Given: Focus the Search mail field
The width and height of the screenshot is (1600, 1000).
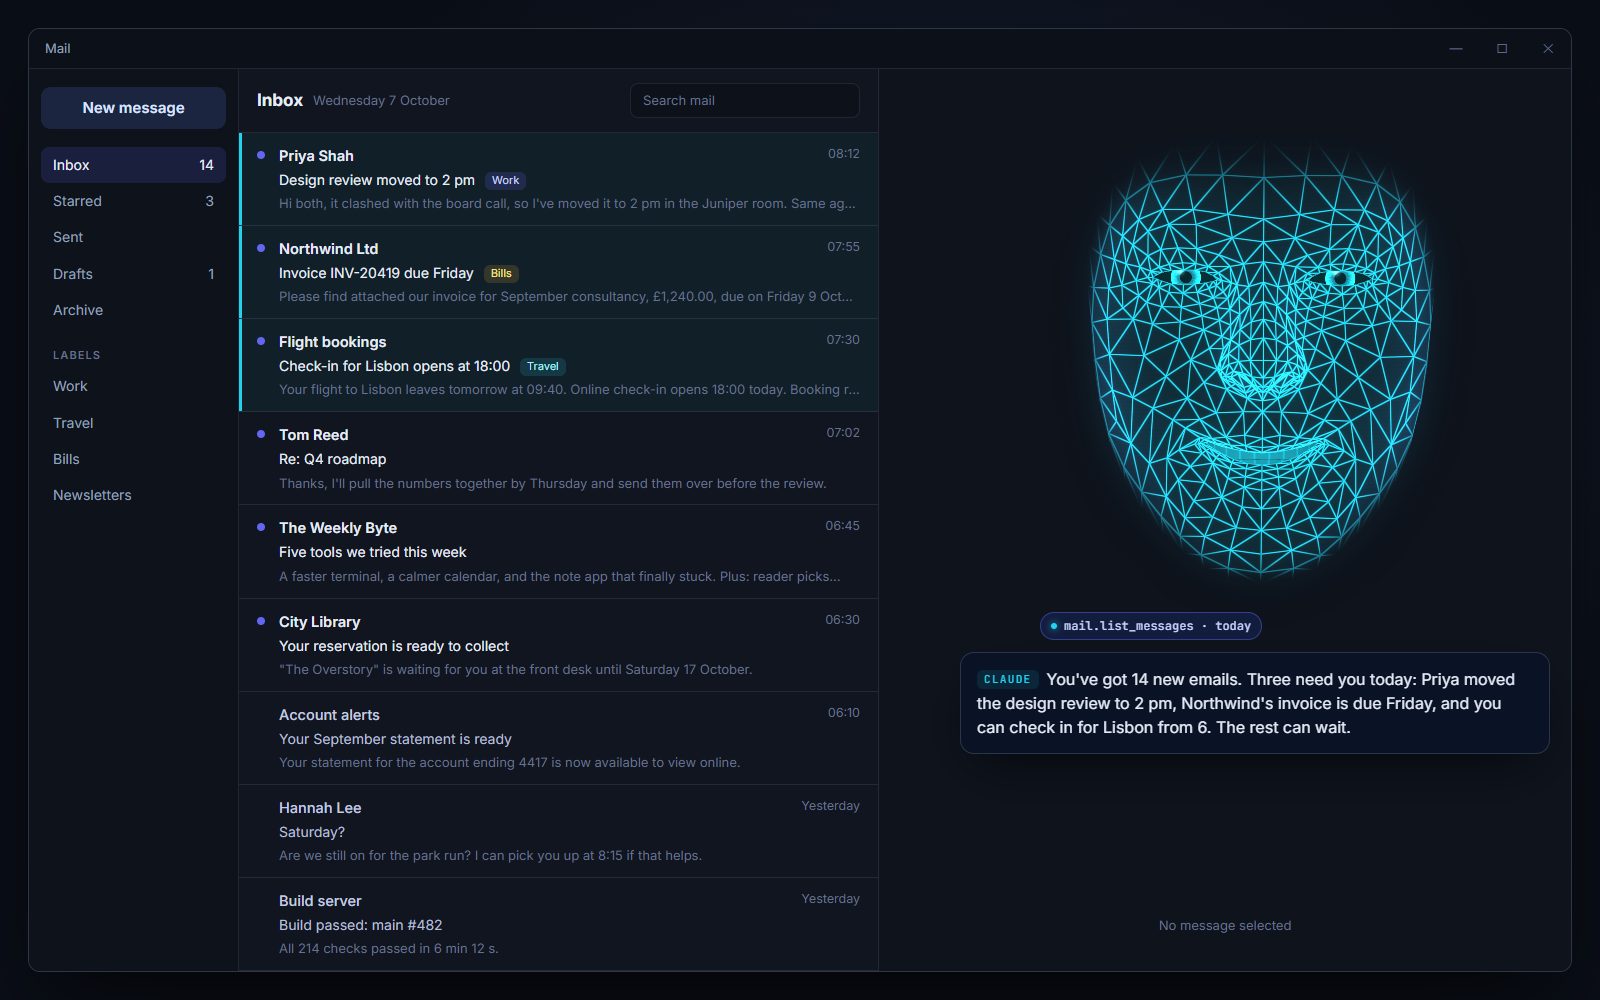Looking at the screenshot, I should pyautogui.click(x=744, y=100).
